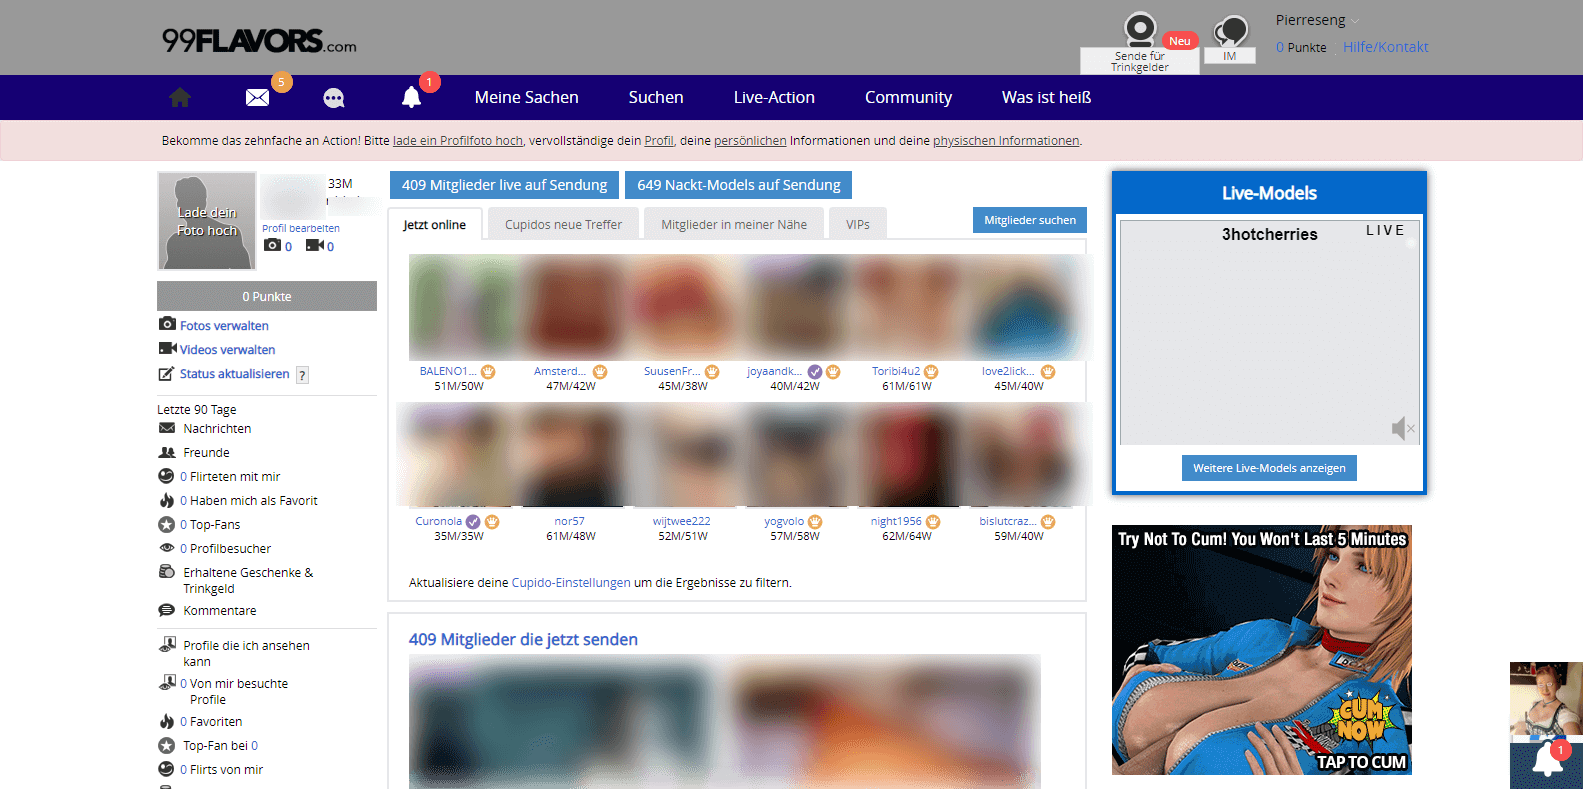
Task: Click Fotos verwalten link
Action: click(x=224, y=326)
